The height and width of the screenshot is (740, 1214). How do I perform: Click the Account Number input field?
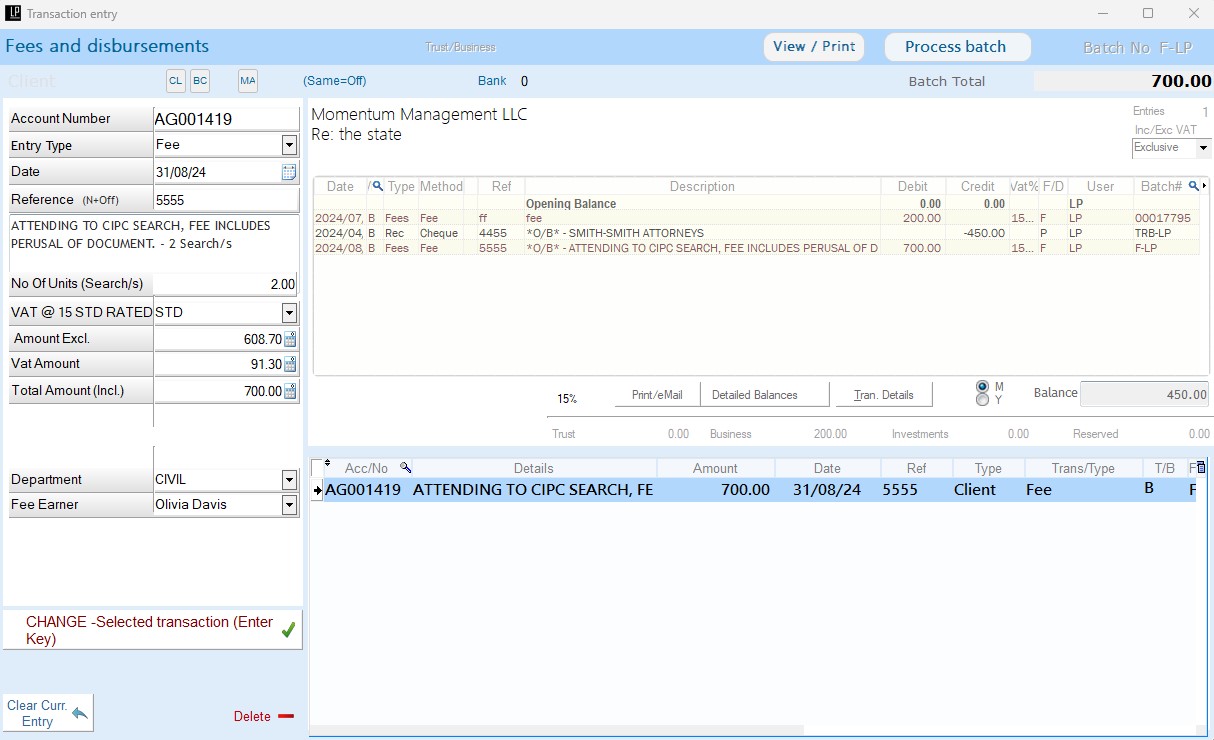pos(225,119)
